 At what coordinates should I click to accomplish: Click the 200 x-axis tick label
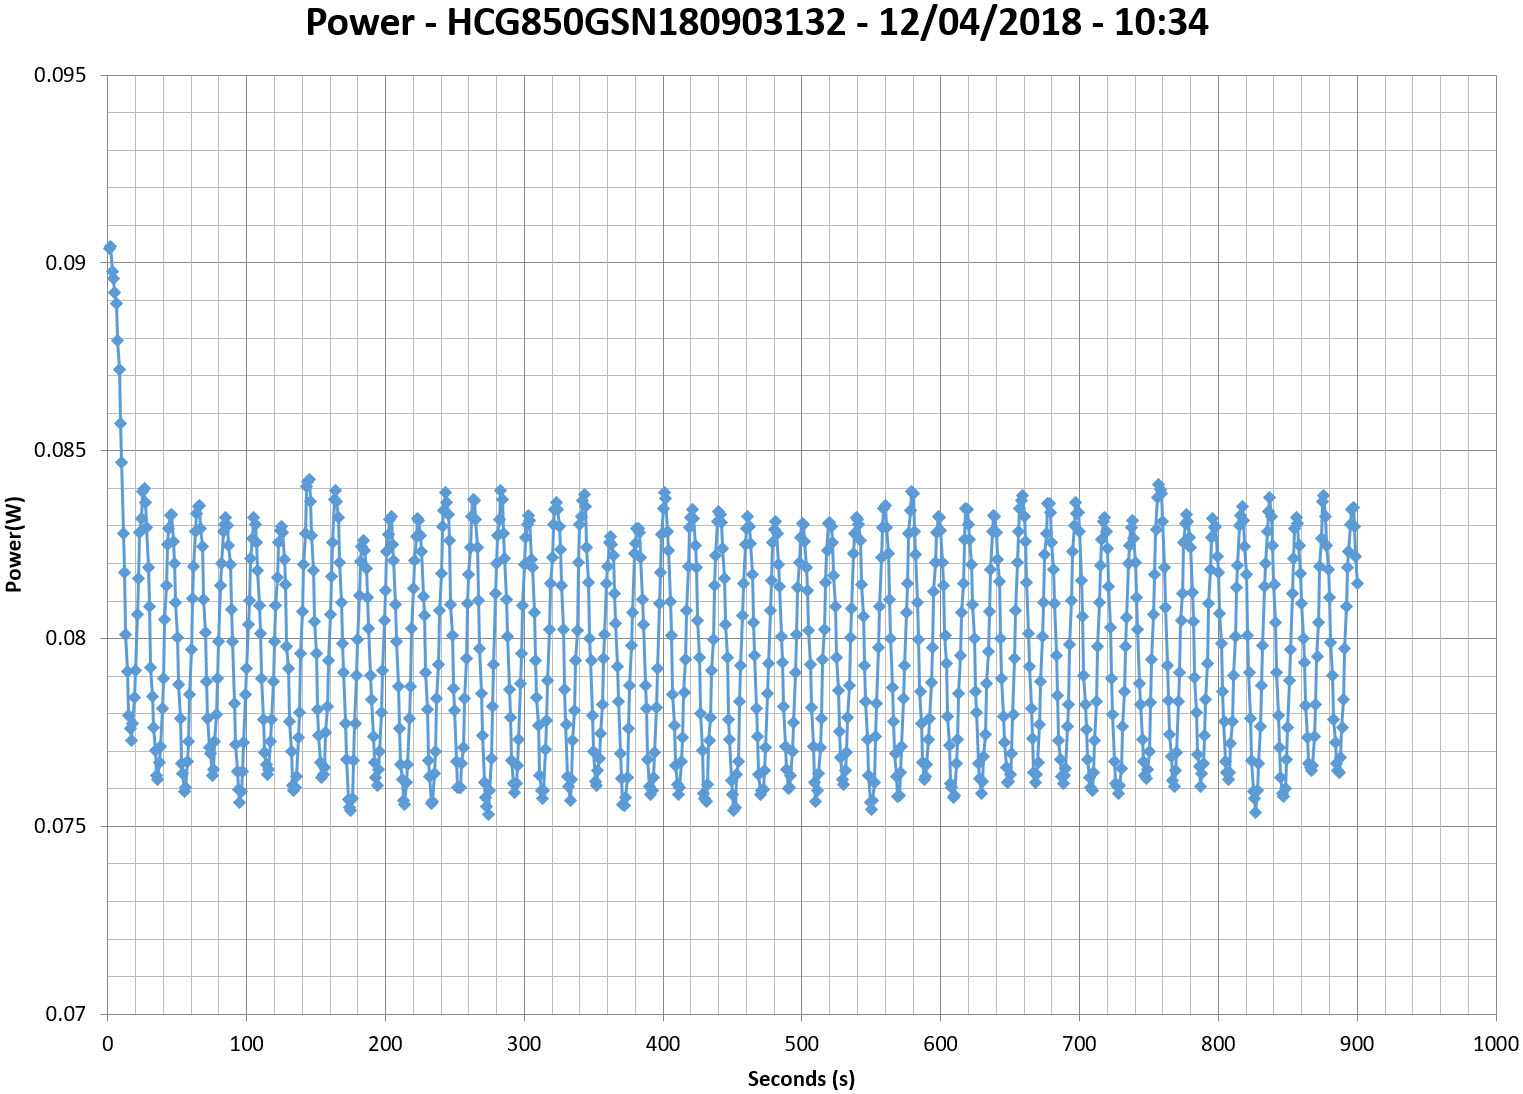tap(385, 1044)
